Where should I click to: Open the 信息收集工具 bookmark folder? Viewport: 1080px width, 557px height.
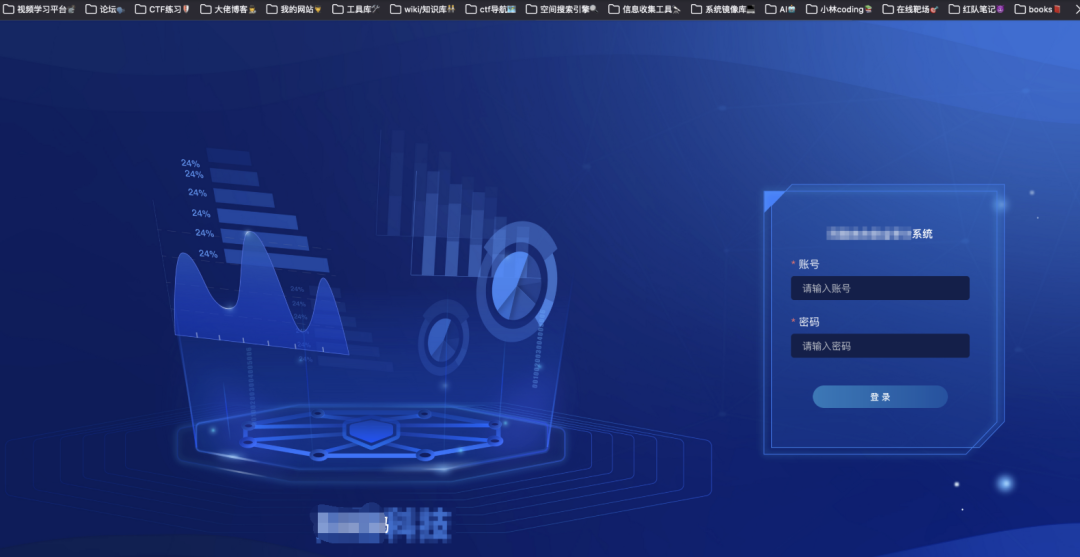pos(644,10)
